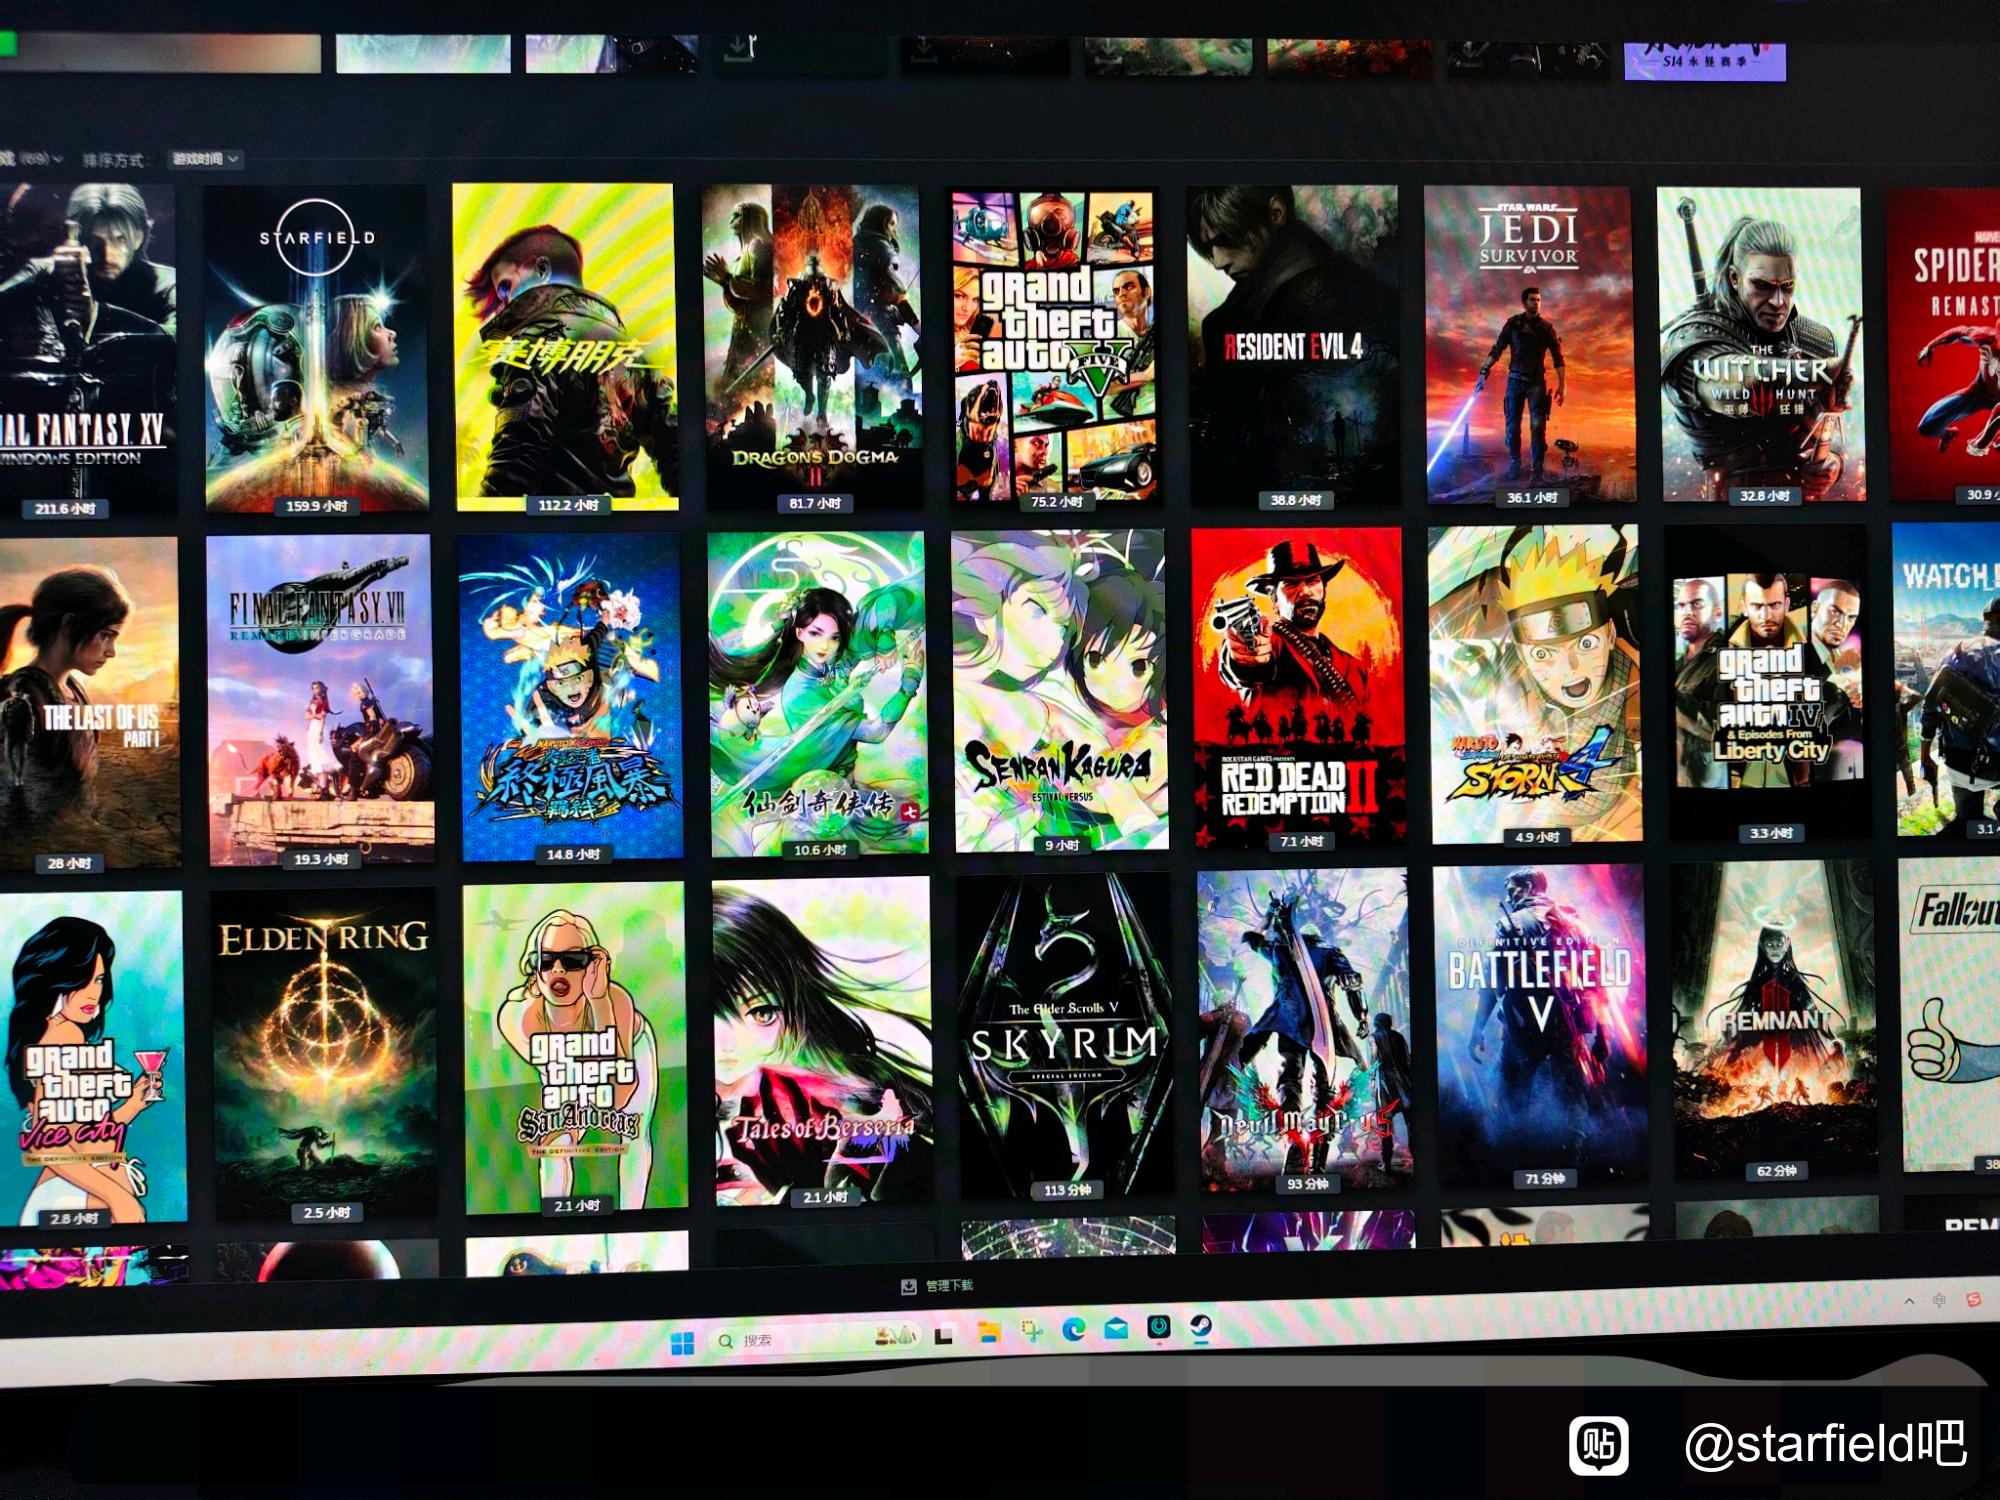The width and height of the screenshot is (2000, 1500).
Task: Click the Sogou input method tray icon
Action: (x=1973, y=1299)
